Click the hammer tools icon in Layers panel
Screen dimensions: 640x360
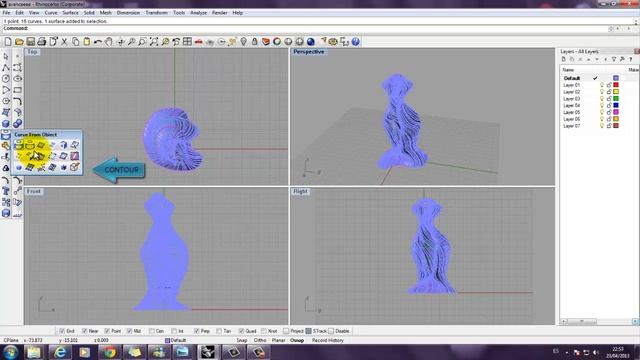(x=622, y=60)
